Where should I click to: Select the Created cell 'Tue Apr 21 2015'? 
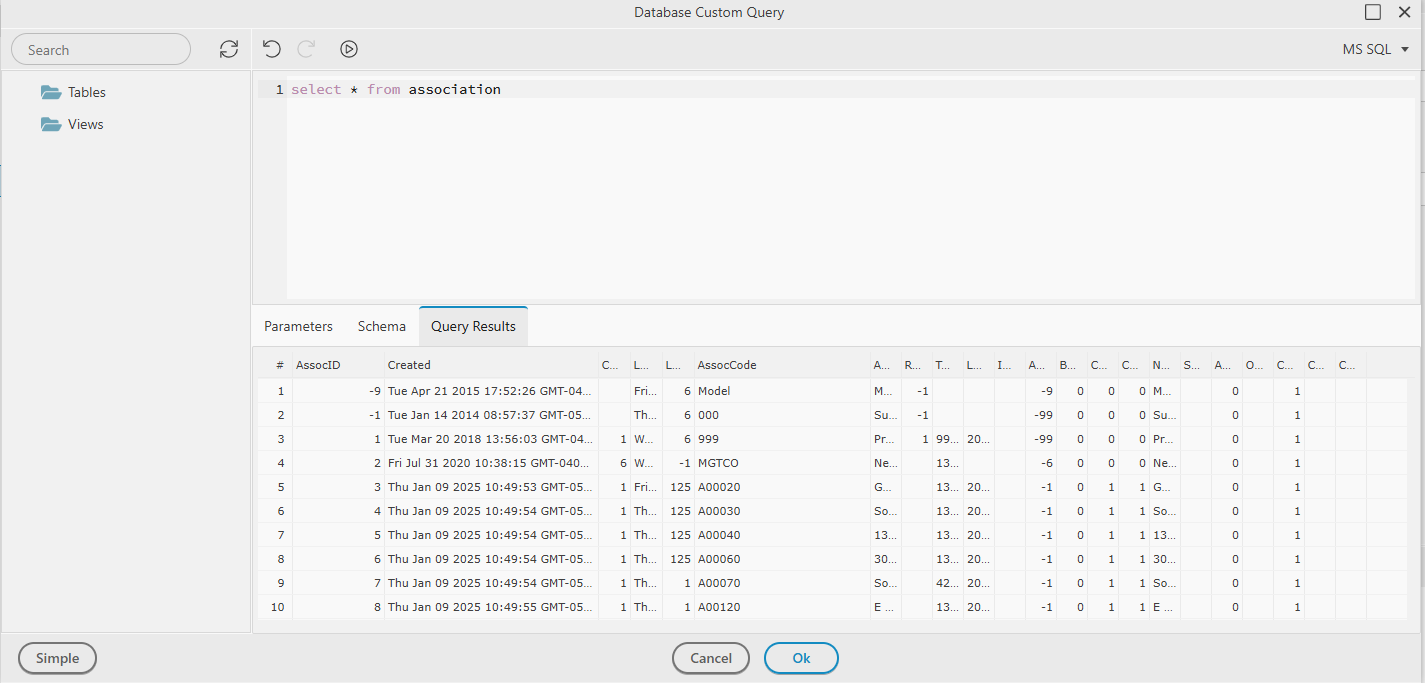[491, 391]
